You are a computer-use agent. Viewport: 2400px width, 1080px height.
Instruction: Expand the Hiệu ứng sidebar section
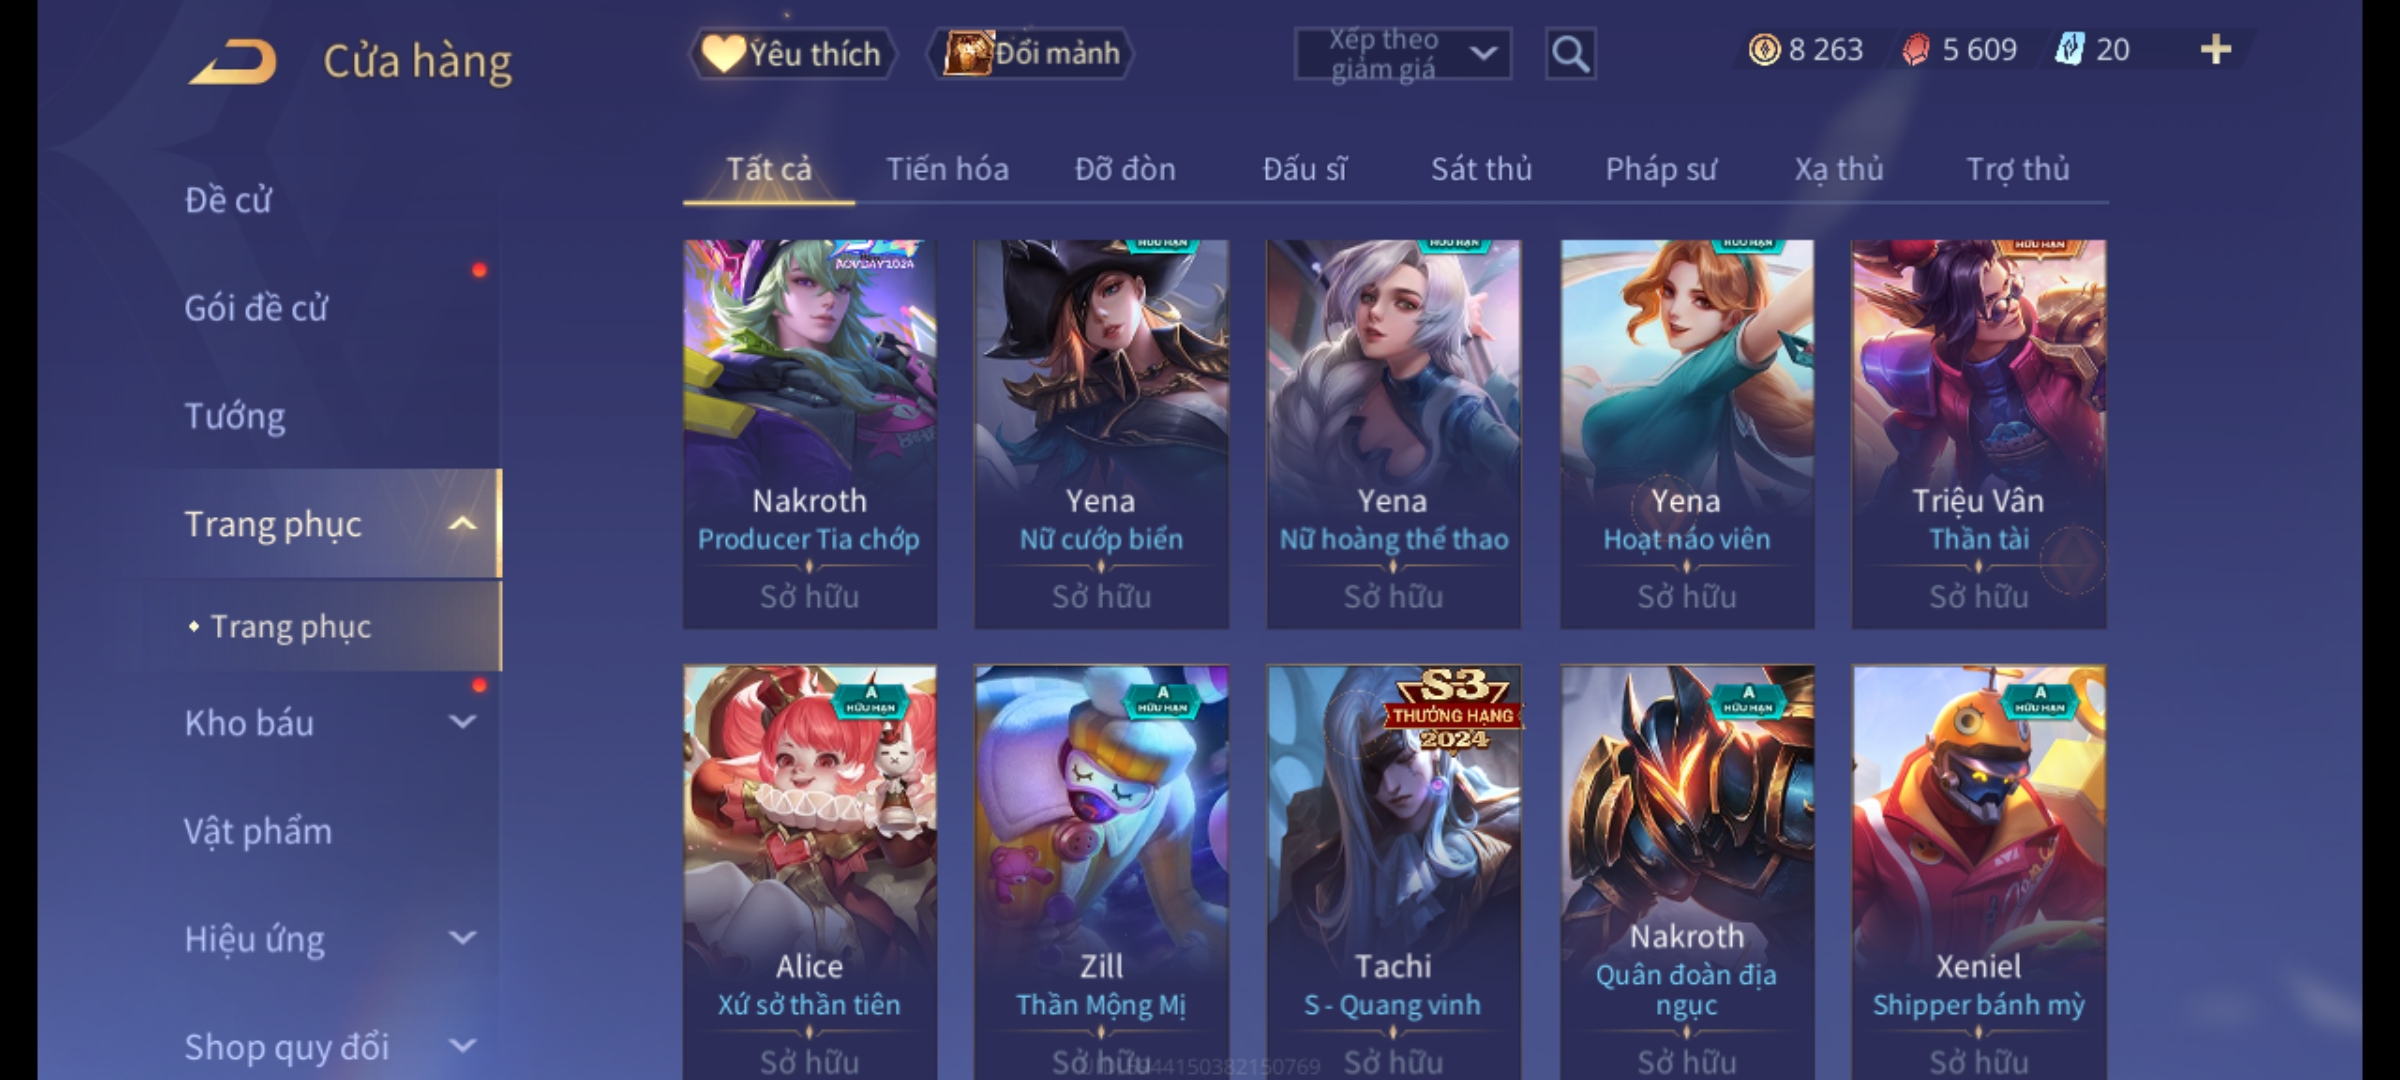coord(462,938)
